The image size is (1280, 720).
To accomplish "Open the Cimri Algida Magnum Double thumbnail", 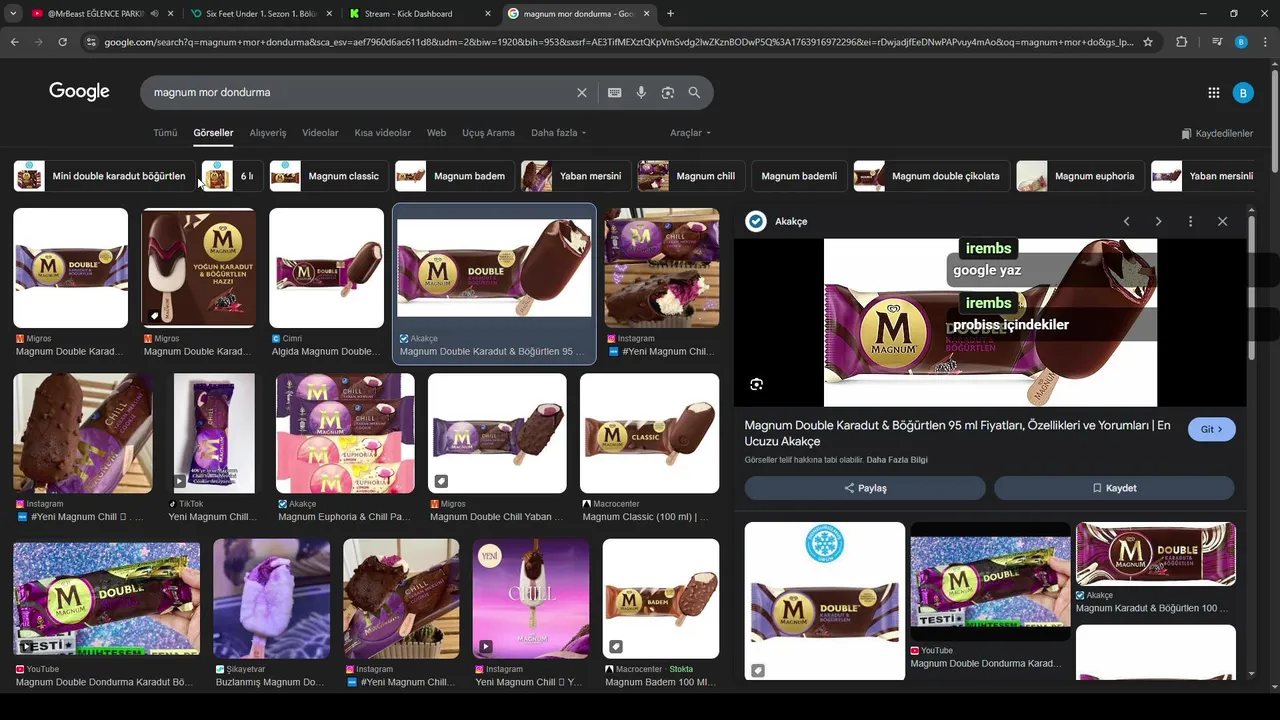I will (326, 268).
